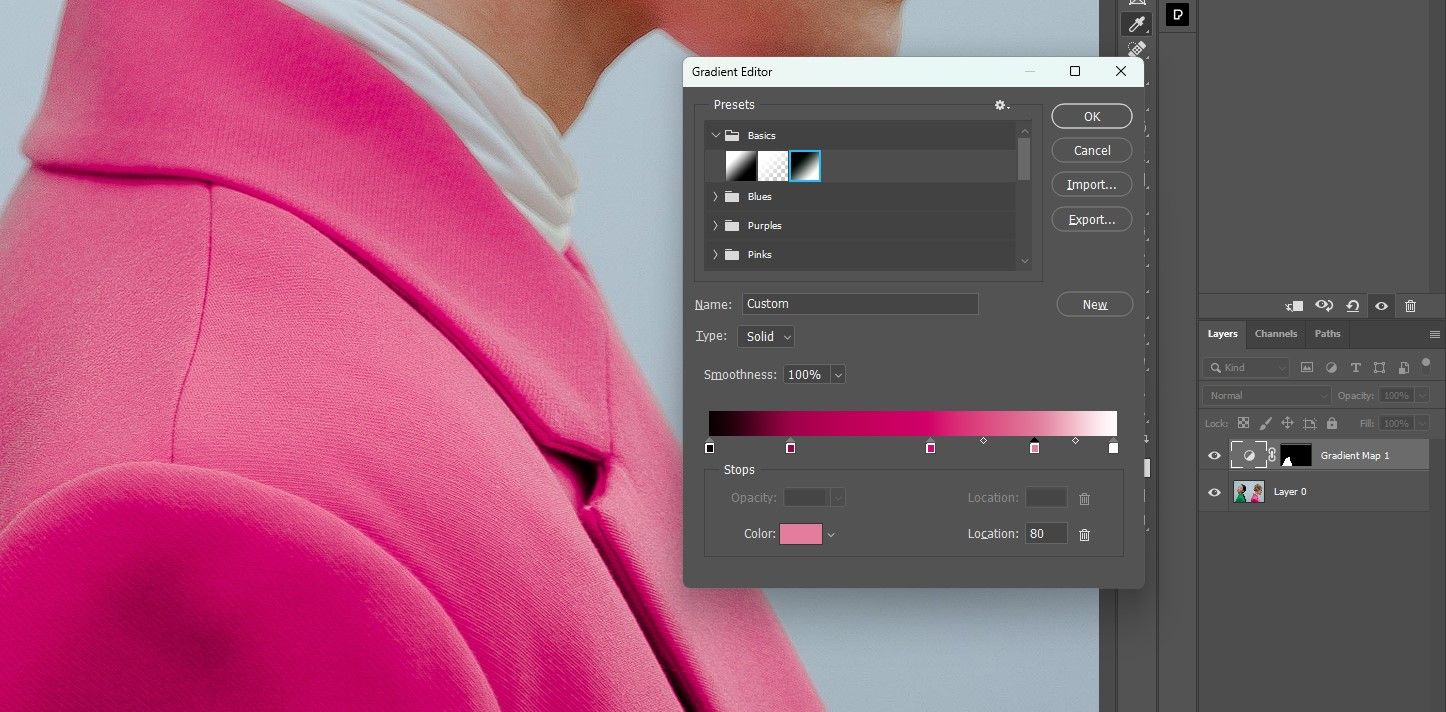The height and width of the screenshot is (712, 1446).
Task: Select black color stop at gradient start
Action: [710, 446]
